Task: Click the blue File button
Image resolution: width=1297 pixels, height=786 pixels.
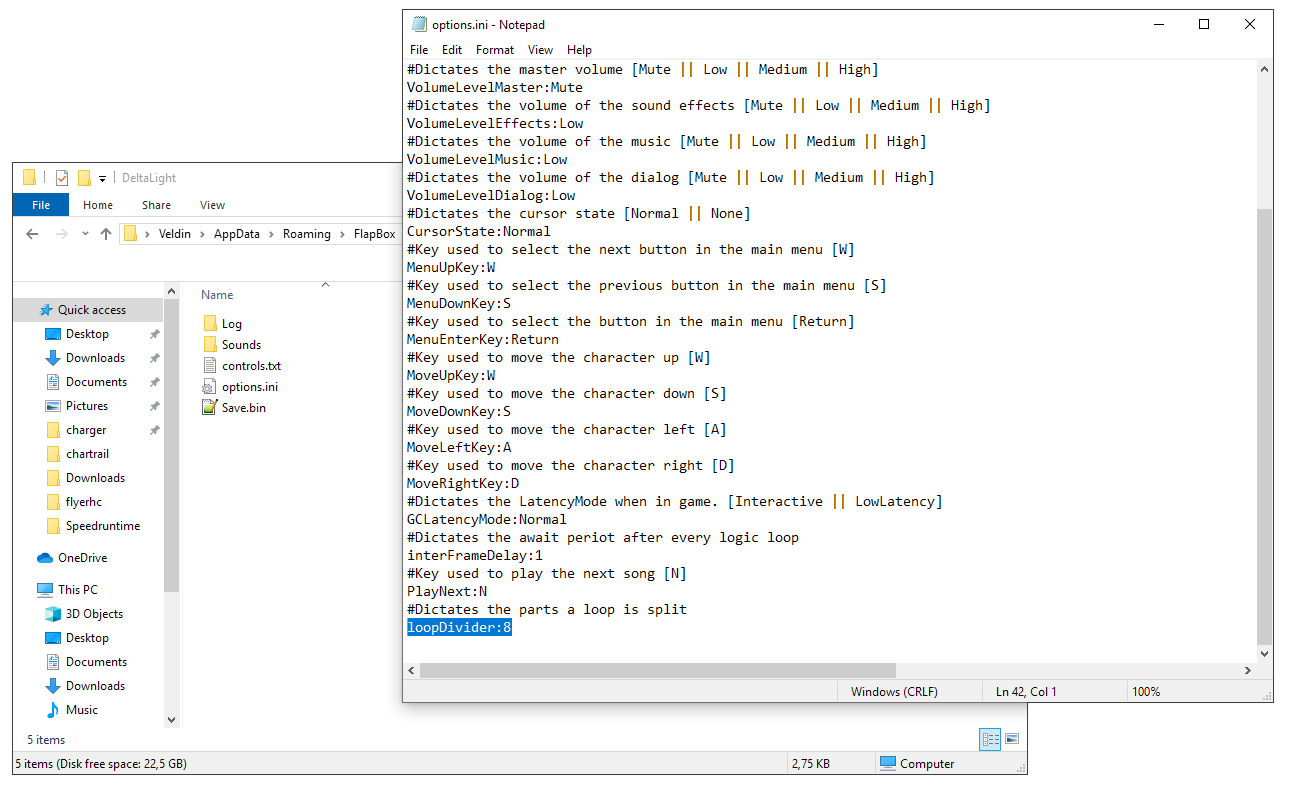Action: 41,205
